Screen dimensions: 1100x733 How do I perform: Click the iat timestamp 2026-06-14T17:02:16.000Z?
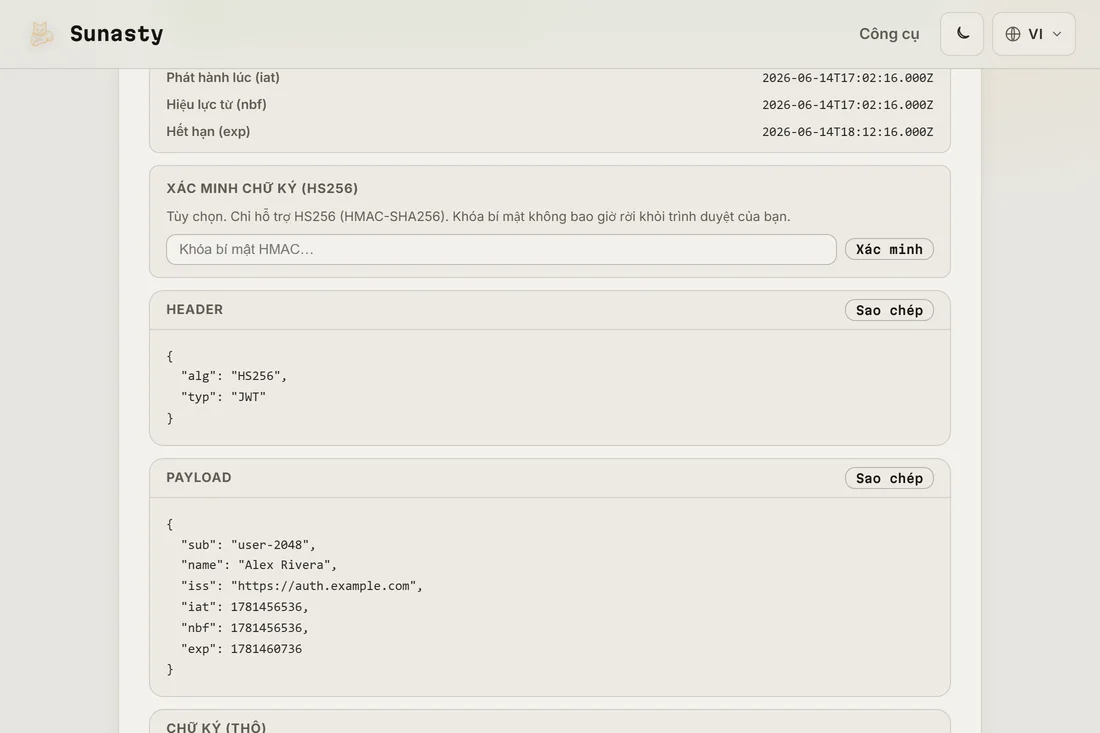click(x=847, y=78)
